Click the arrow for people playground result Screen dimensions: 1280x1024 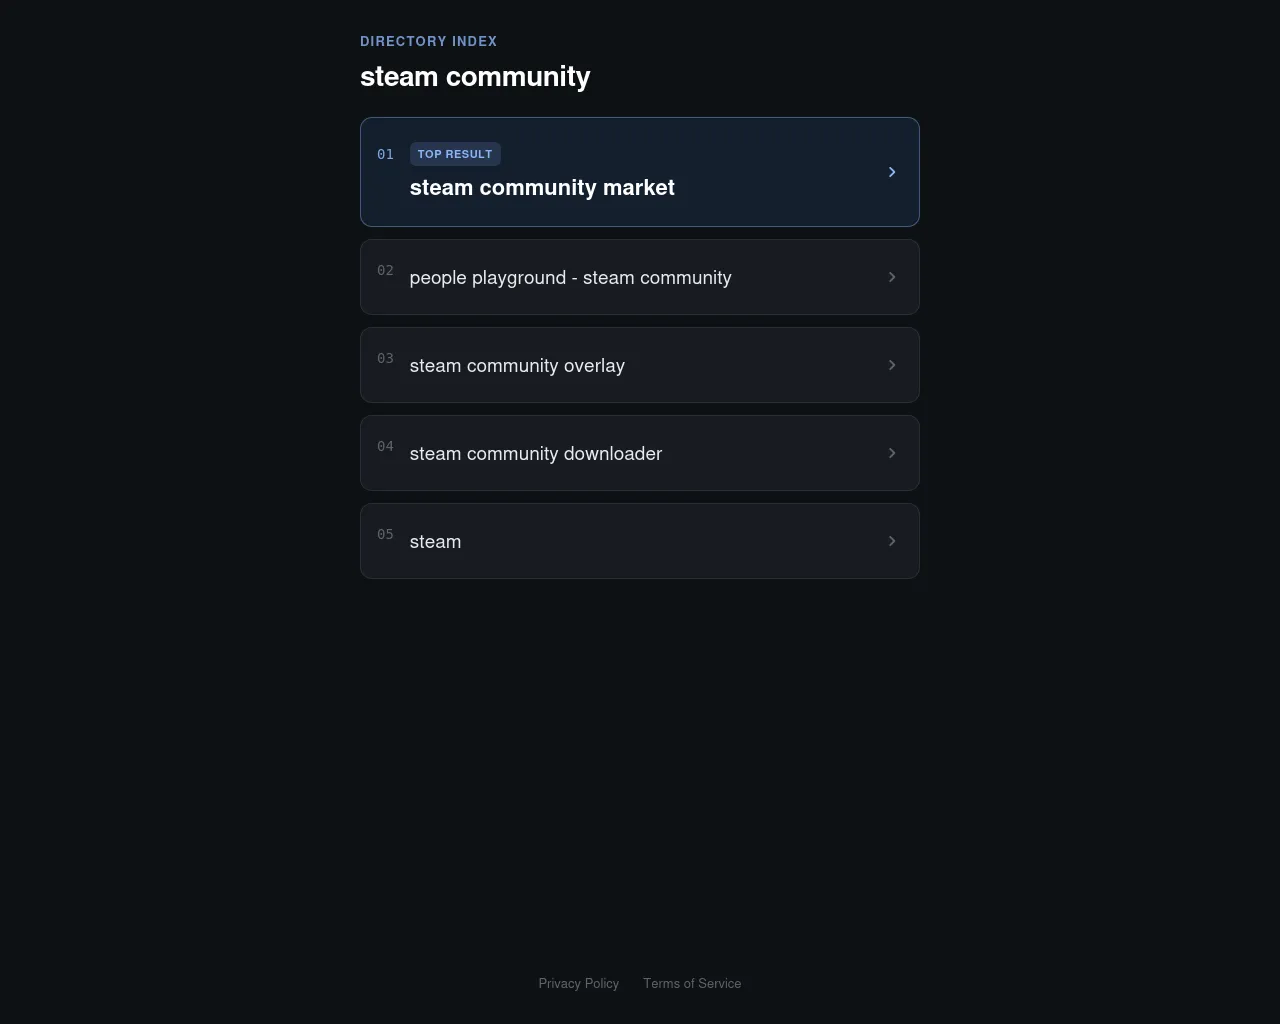tap(892, 277)
